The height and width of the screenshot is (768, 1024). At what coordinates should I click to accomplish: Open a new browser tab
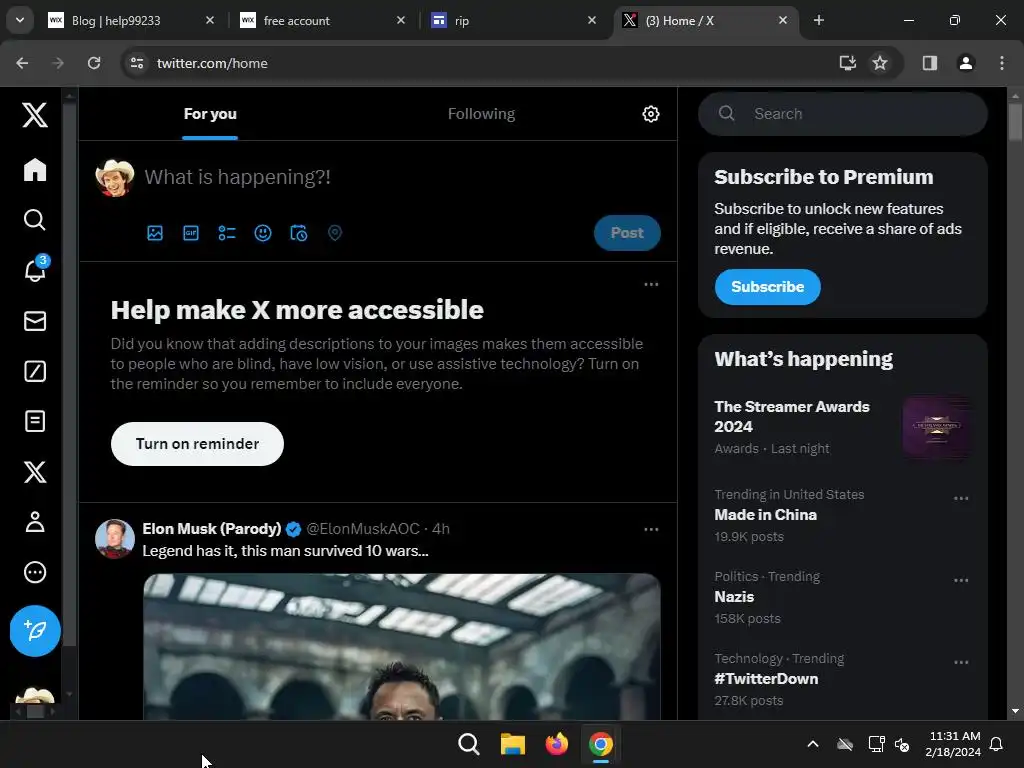click(x=818, y=20)
